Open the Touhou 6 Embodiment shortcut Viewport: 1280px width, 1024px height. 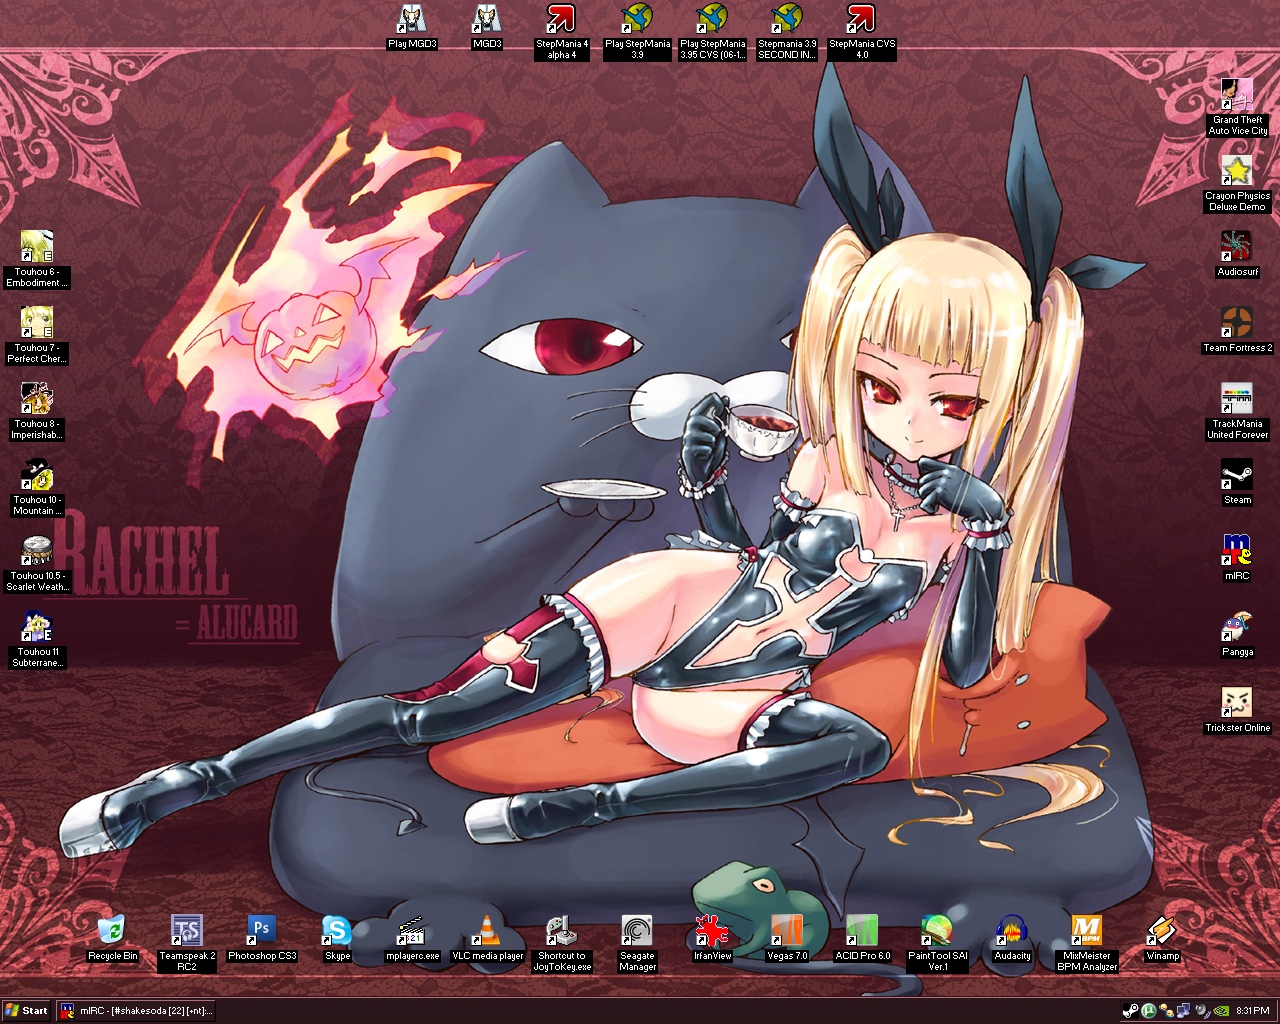point(37,247)
